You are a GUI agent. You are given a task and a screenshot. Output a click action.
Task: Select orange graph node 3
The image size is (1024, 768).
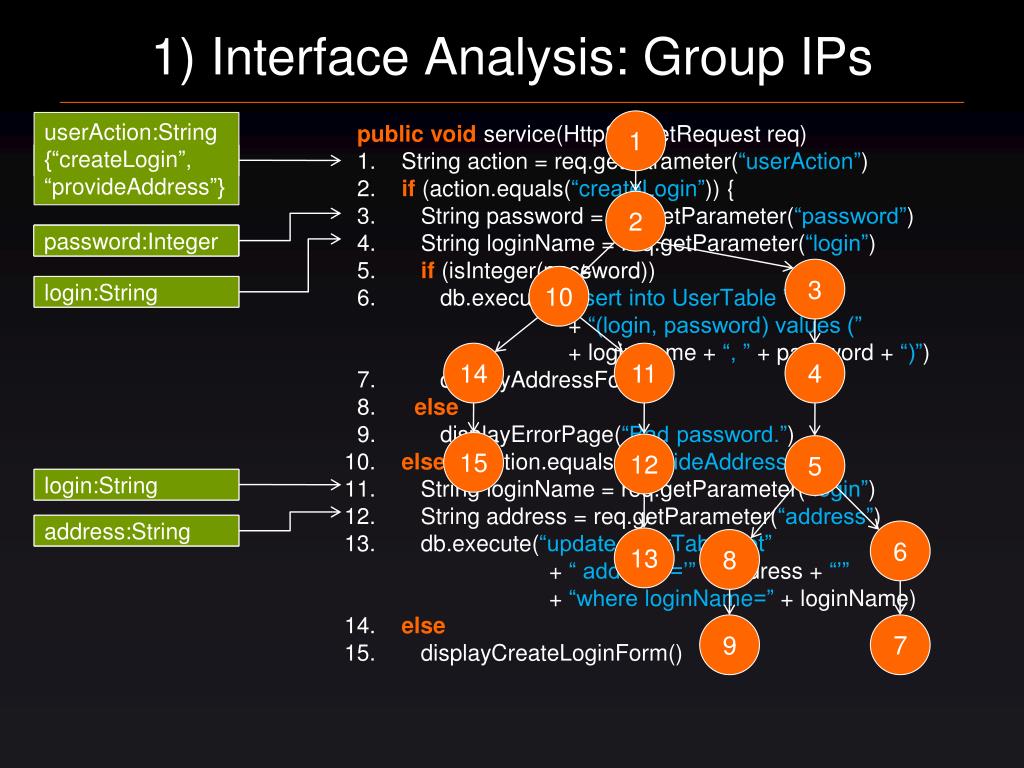tap(814, 289)
